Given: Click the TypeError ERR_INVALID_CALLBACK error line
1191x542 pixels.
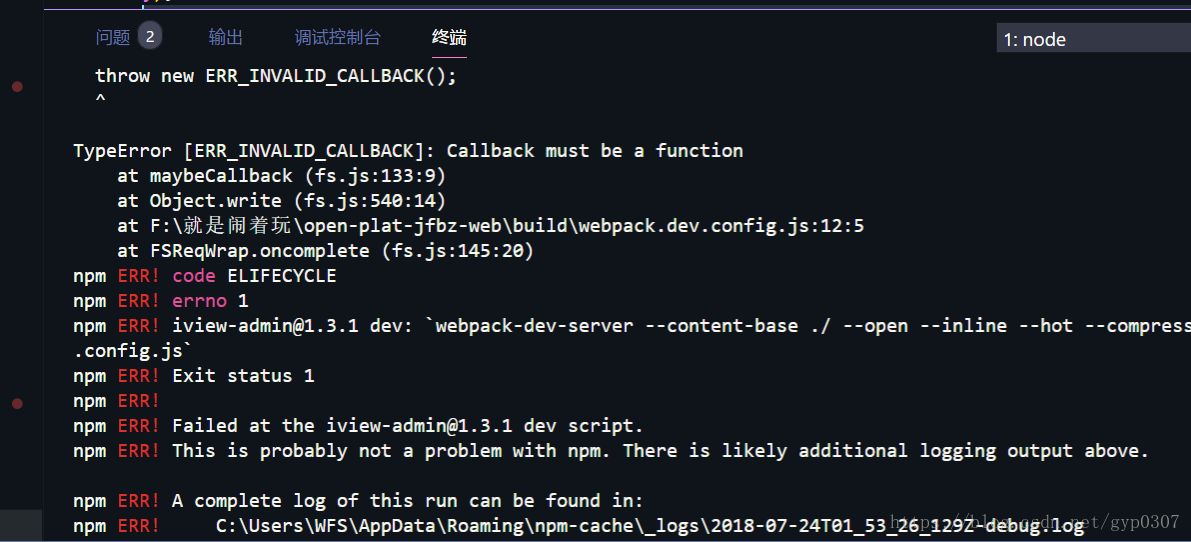Looking at the screenshot, I should pos(408,151).
